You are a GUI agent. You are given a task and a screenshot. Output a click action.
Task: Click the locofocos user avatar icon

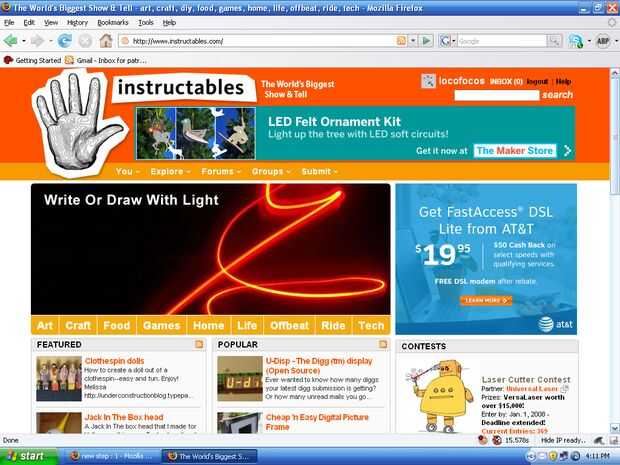(428, 81)
